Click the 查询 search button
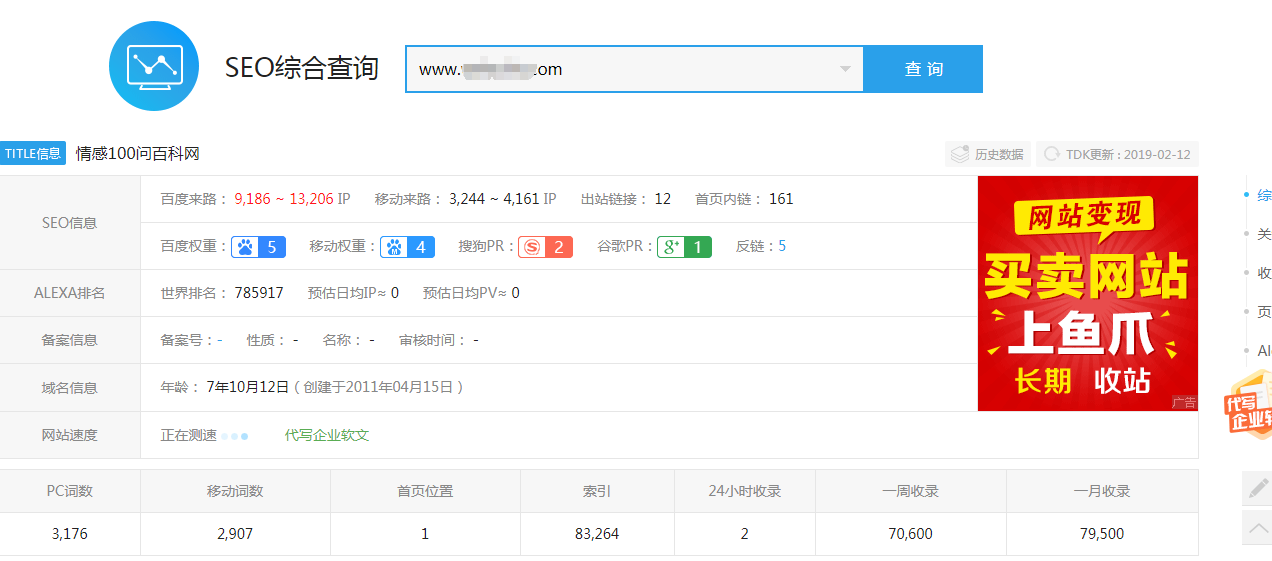 tap(923, 69)
